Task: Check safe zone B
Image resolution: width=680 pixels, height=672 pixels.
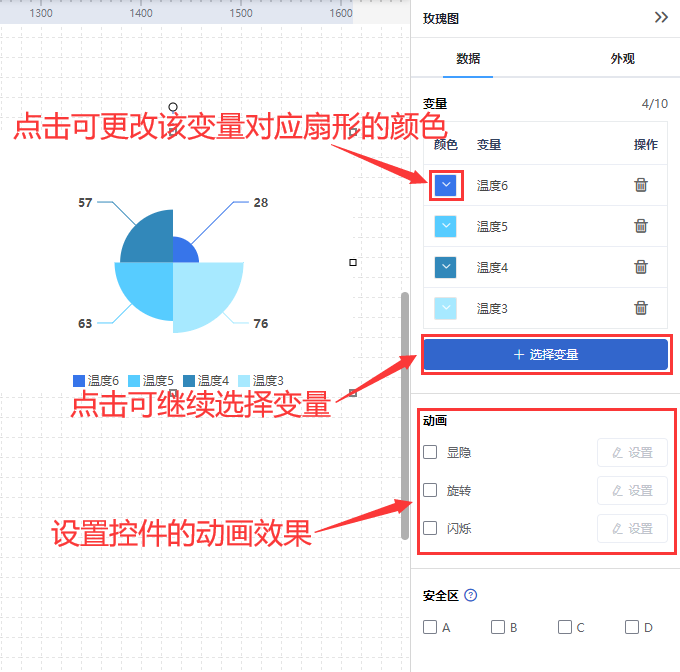Action: (497, 627)
